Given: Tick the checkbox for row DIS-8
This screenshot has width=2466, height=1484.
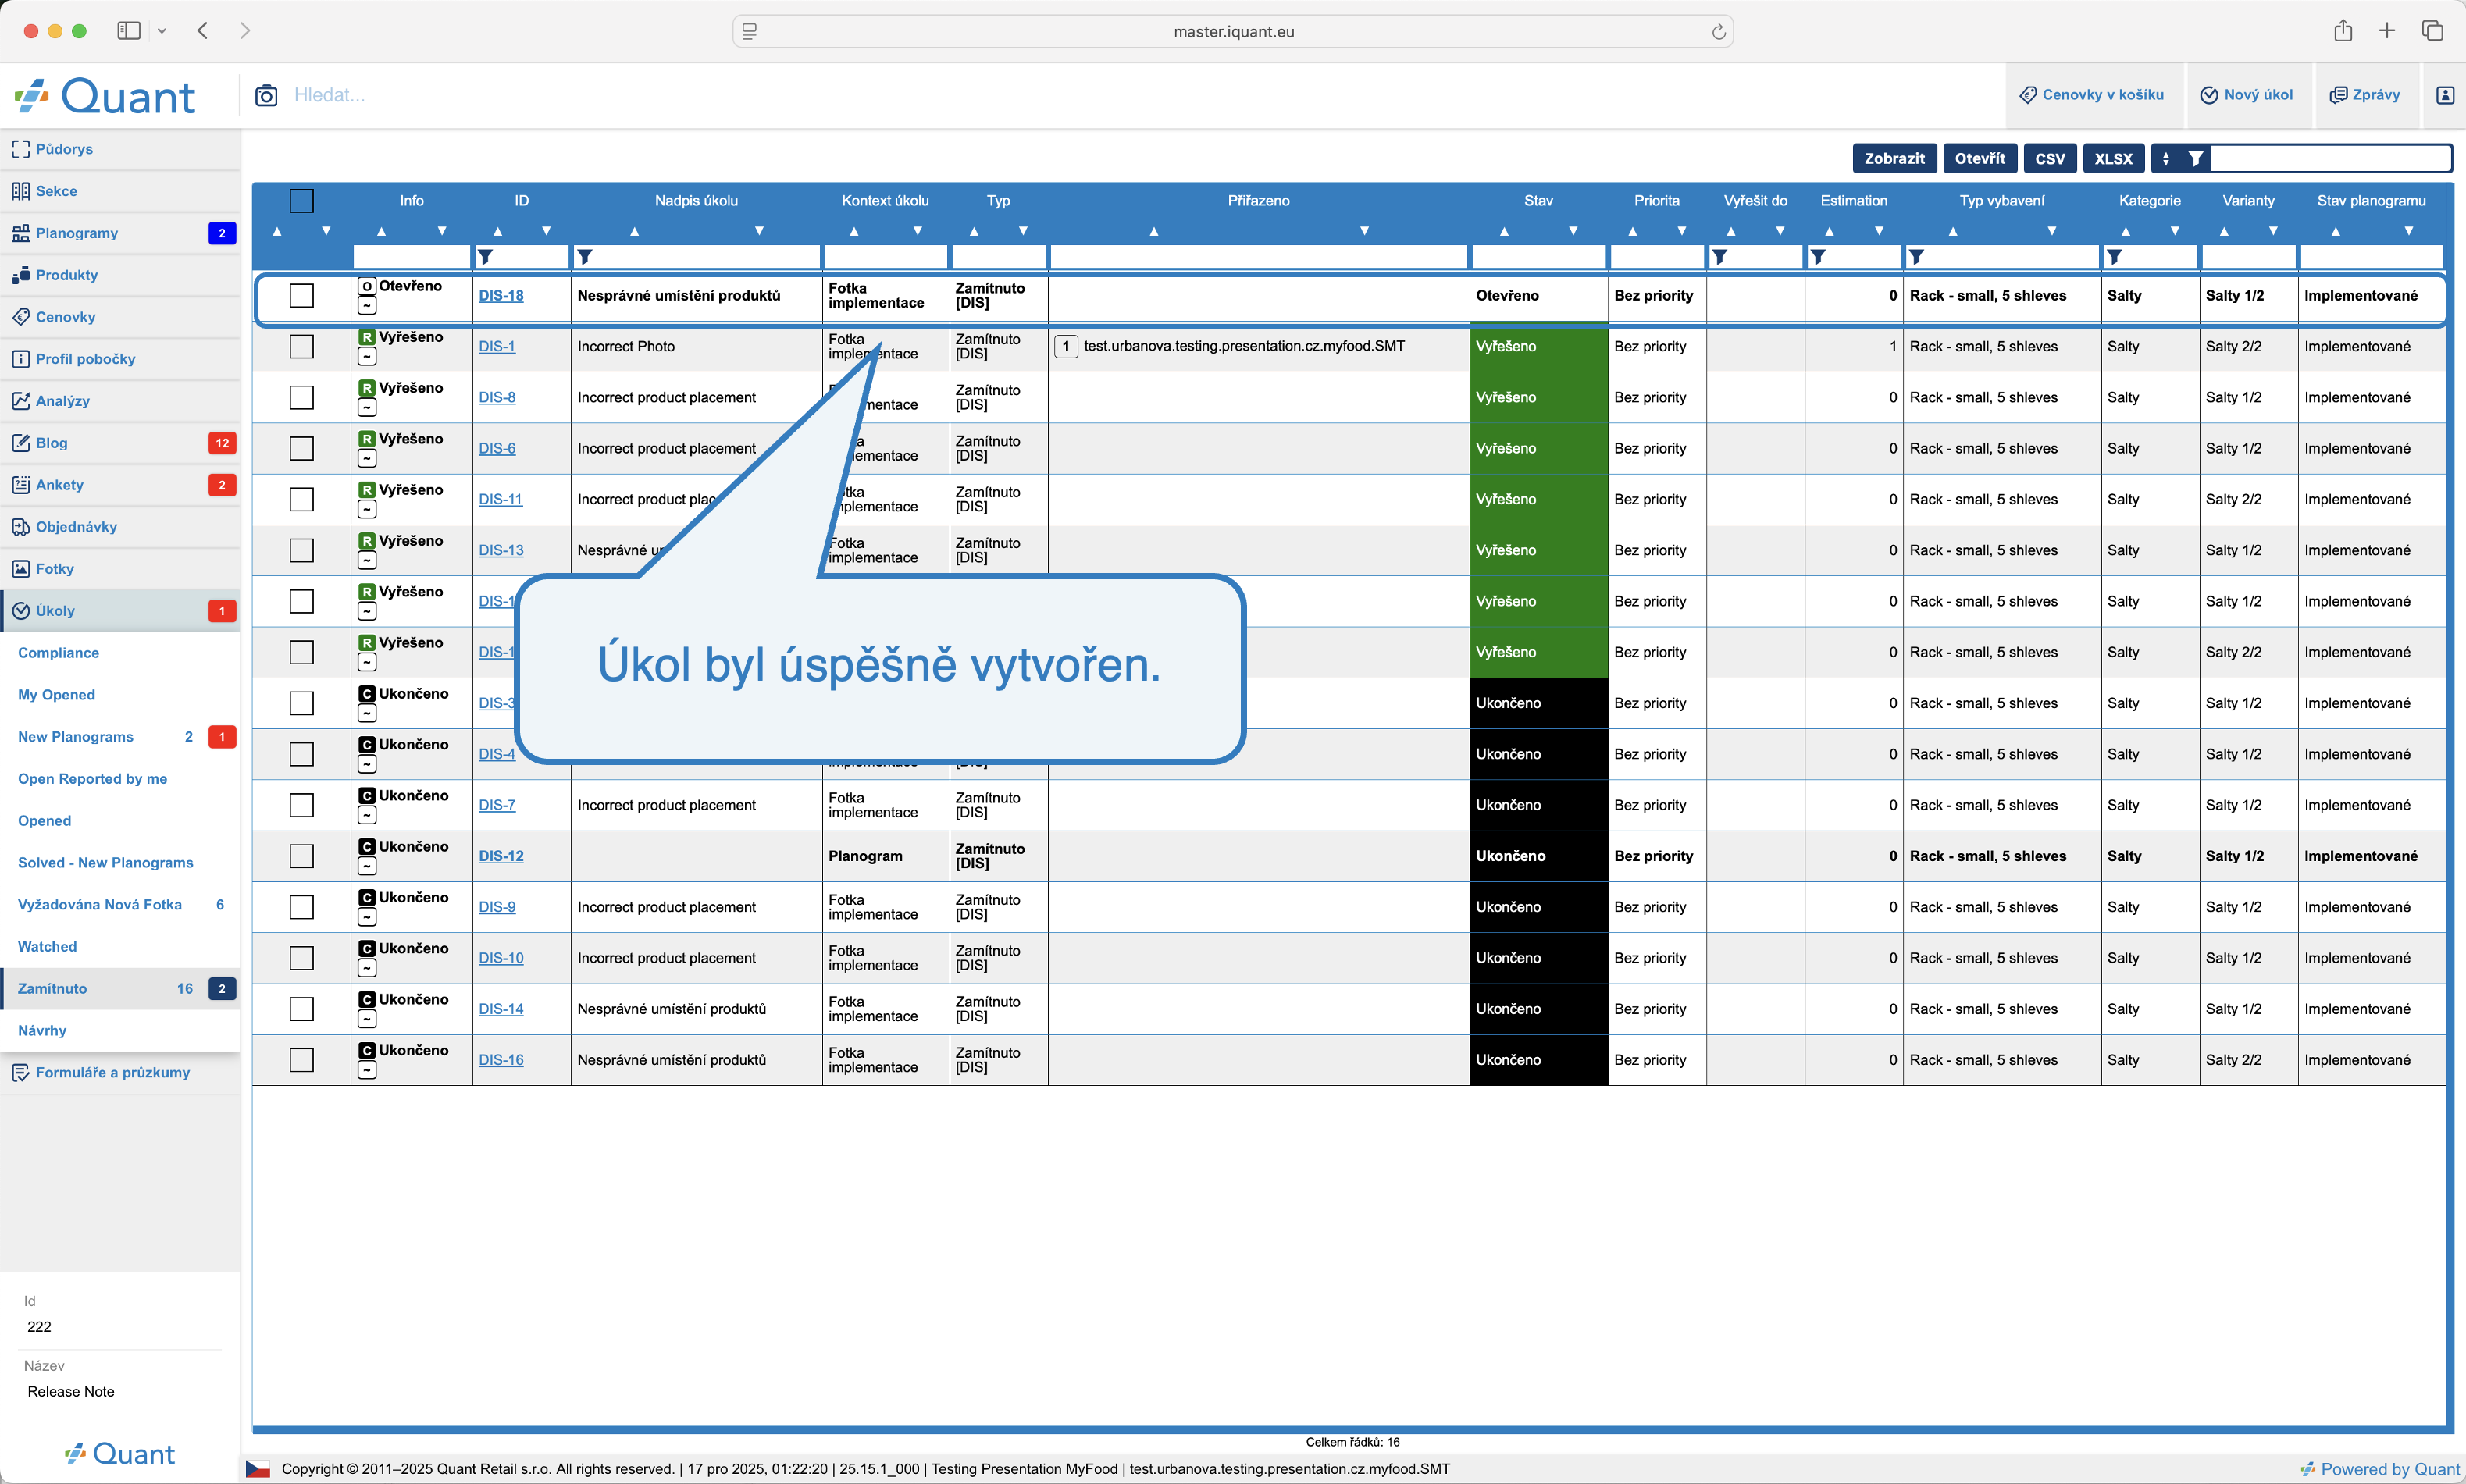Looking at the screenshot, I should 301,398.
